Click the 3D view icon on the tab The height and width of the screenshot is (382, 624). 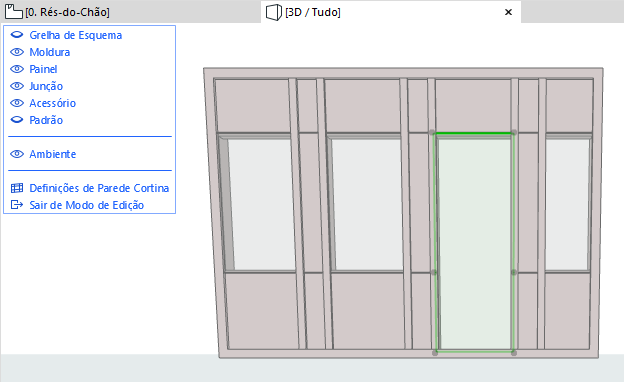coord(274,12)
